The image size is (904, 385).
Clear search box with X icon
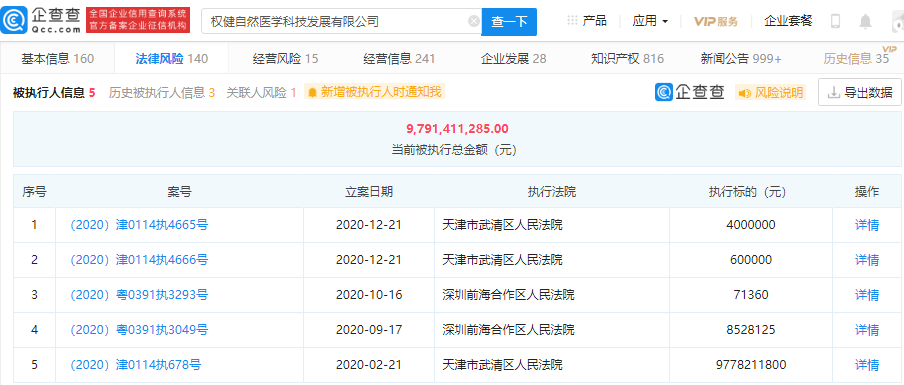(473, 21)
